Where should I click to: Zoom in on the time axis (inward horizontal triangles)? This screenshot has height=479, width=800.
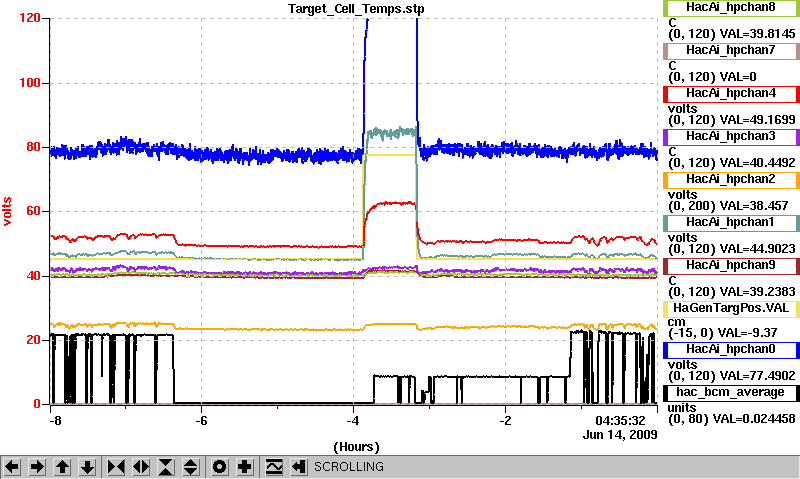pyautogui.click(x=116, y=467)
